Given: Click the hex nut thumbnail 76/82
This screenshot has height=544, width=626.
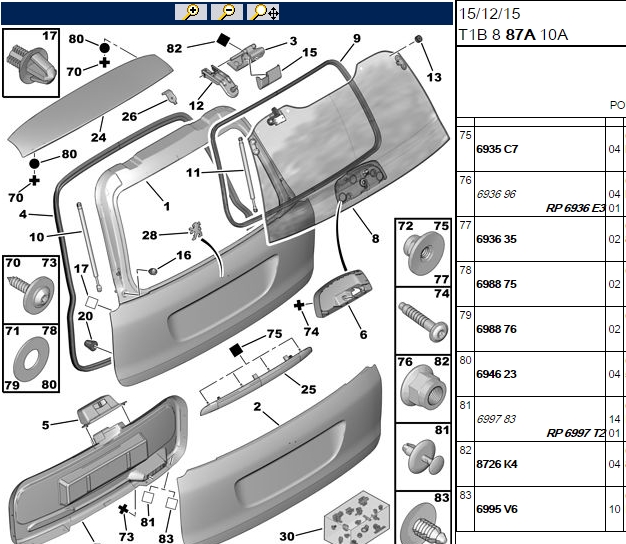Looking at the screenshot, I should click(x=423, y=389).
